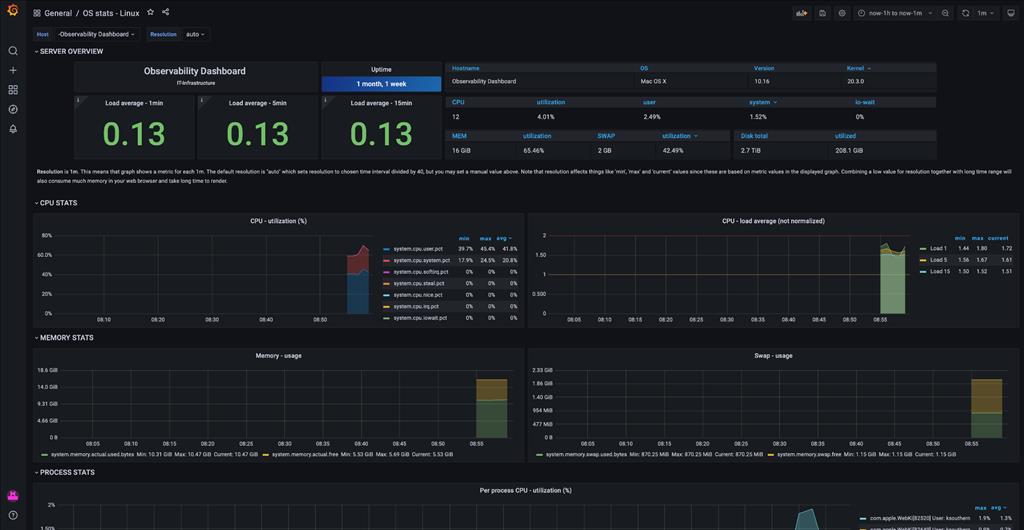Open the Search dashboards icon in sidebar
This screenshot has height=530, width=1024.
click(x=13, y=51)
